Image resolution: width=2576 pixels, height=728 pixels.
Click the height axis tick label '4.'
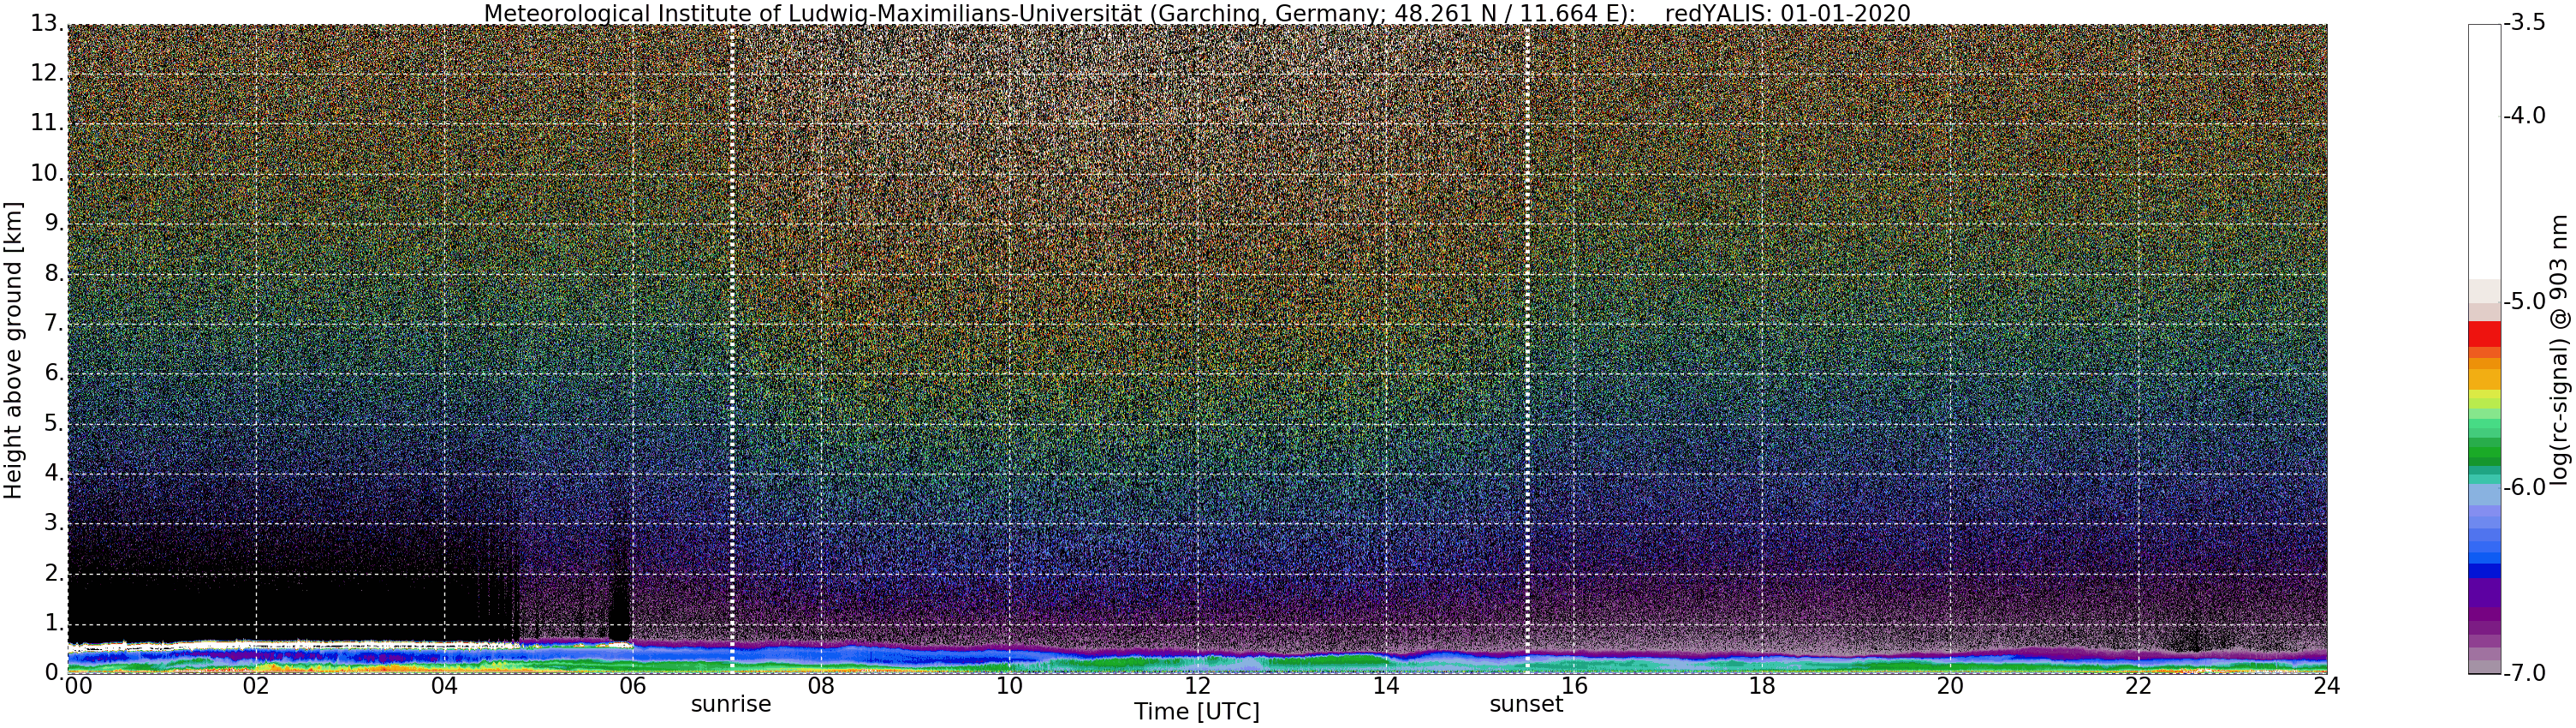[x=54, y=473]
